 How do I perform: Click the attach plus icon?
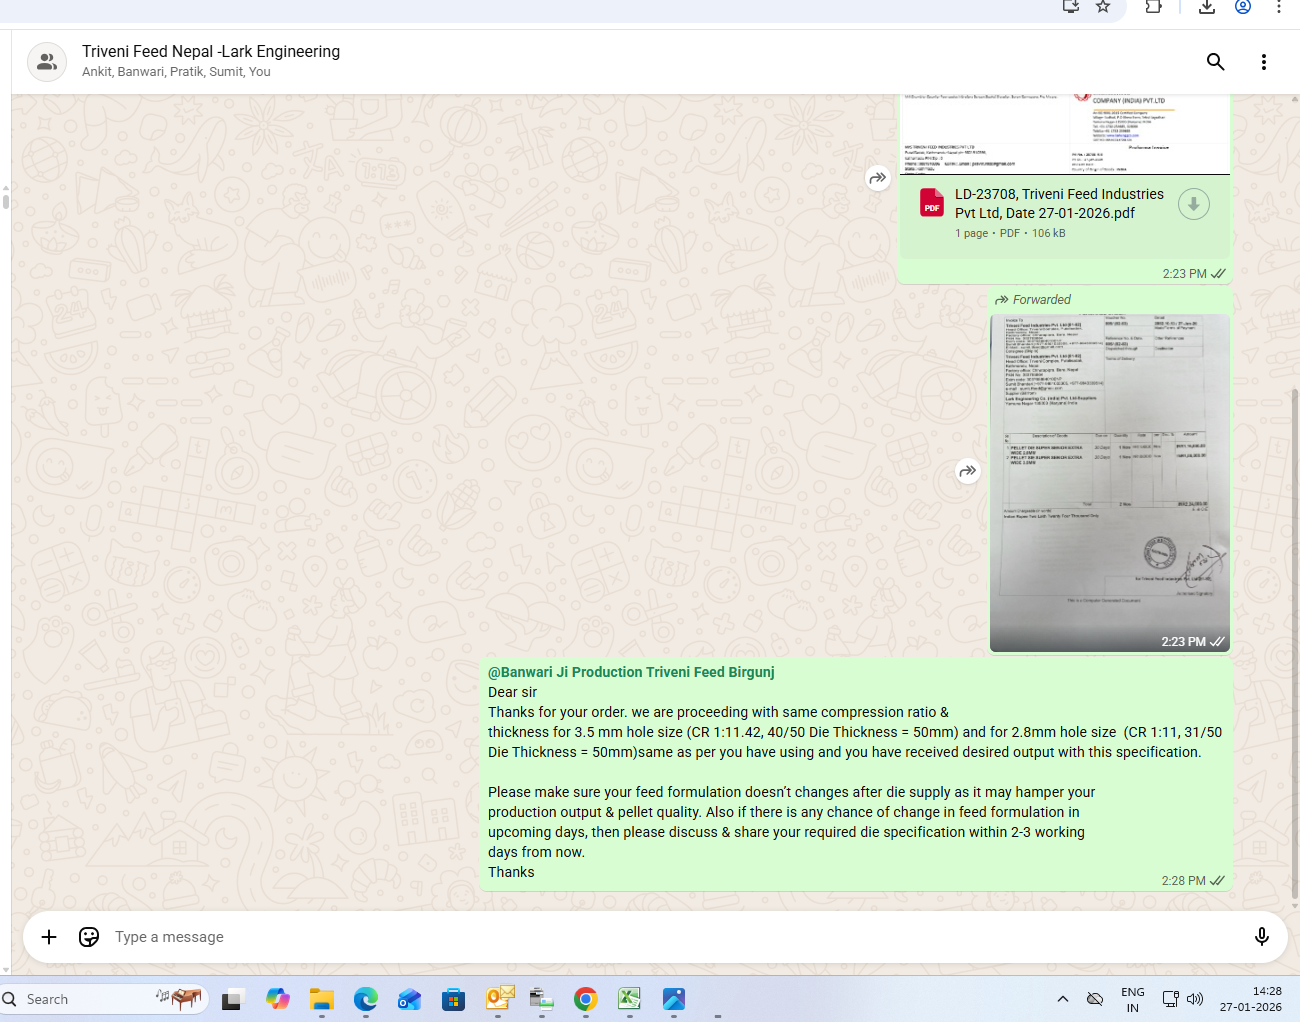pos(49,937)
